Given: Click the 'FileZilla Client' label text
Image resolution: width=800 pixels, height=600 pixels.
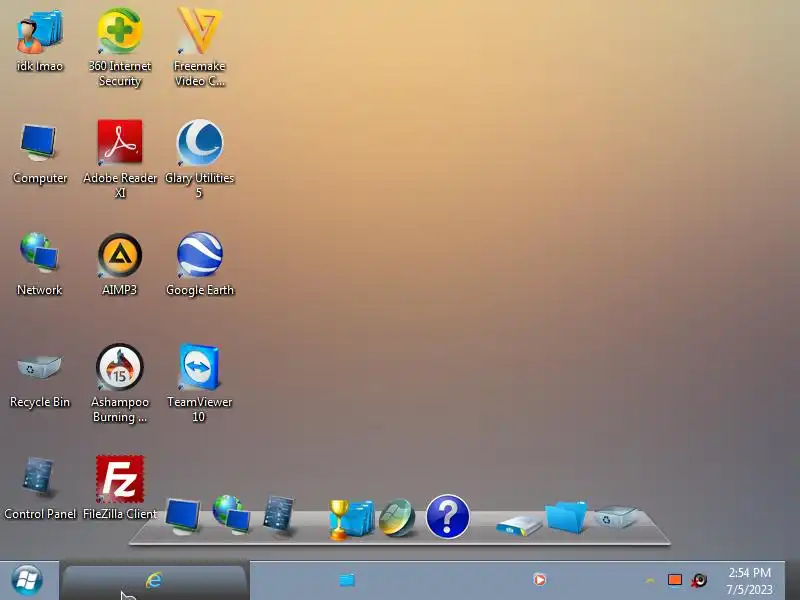Looking at the screenshot, I should point(120,514).
